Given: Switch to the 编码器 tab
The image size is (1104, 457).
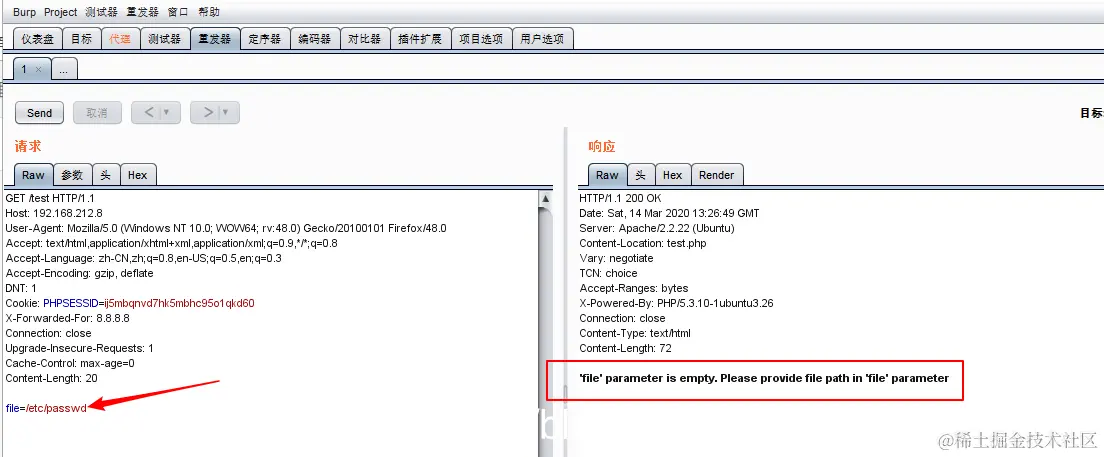Looking at the screenshot, I should pos(315,39).
